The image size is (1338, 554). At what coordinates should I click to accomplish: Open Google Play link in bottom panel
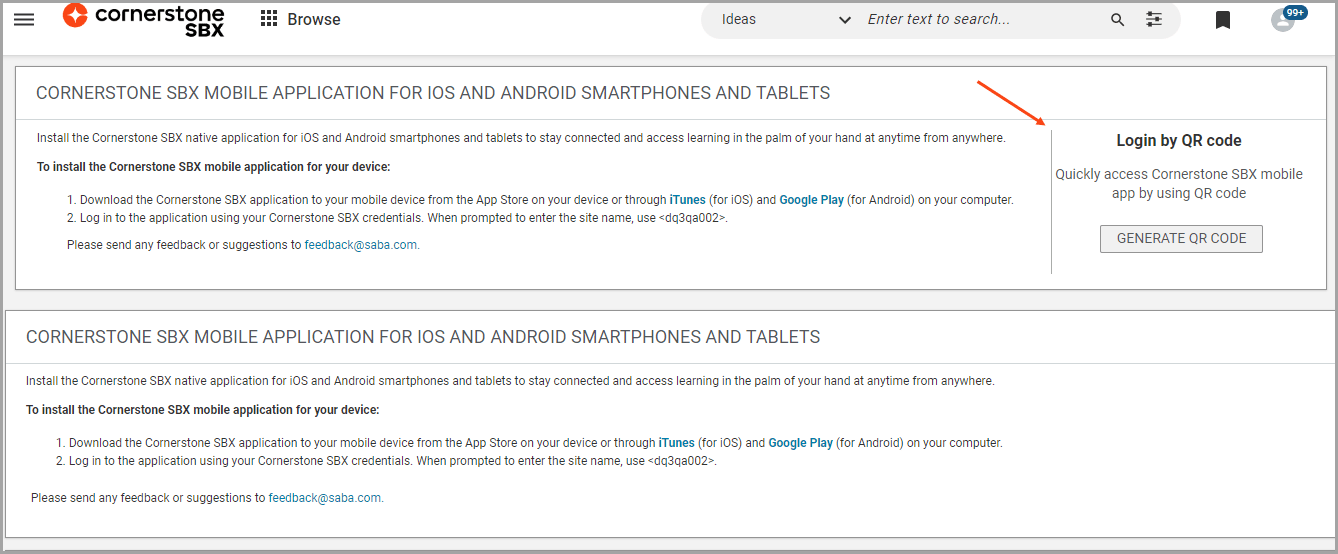point(800,443)
